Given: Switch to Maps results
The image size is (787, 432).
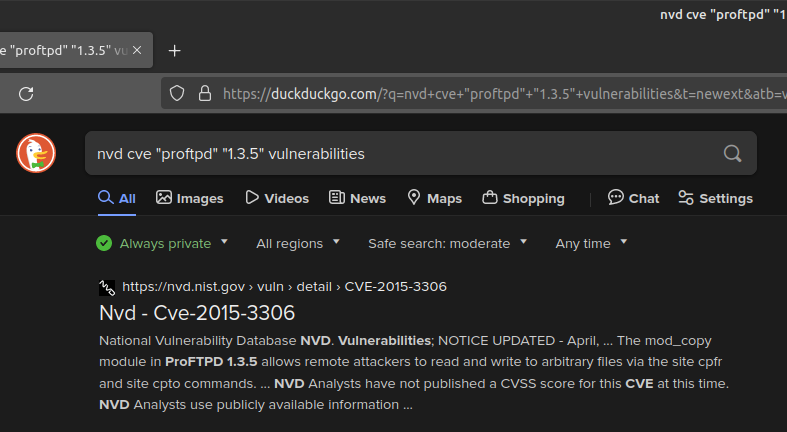Looking at the screenshot, I should click(435, 199).
